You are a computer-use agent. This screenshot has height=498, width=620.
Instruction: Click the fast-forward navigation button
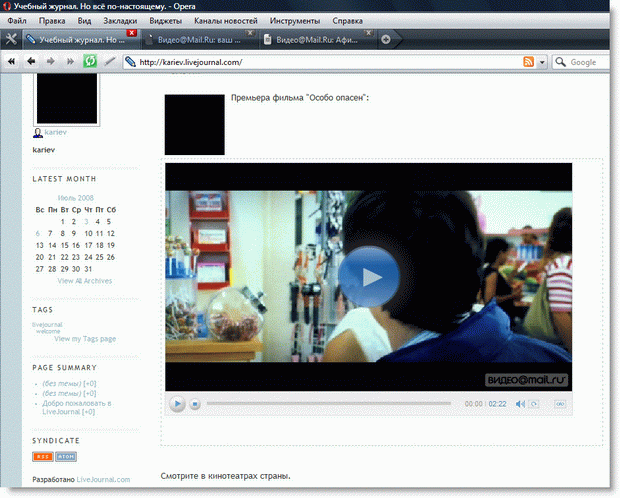70,61
